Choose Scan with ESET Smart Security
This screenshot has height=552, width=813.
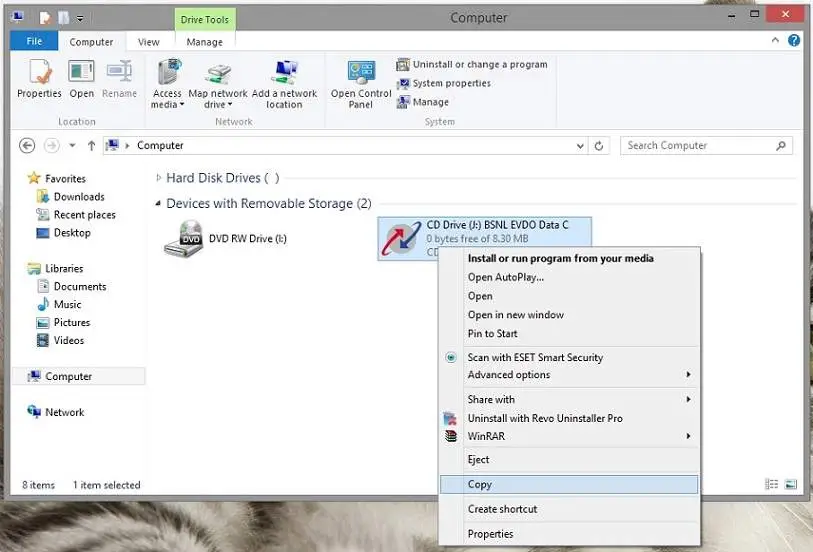point(569,357)
